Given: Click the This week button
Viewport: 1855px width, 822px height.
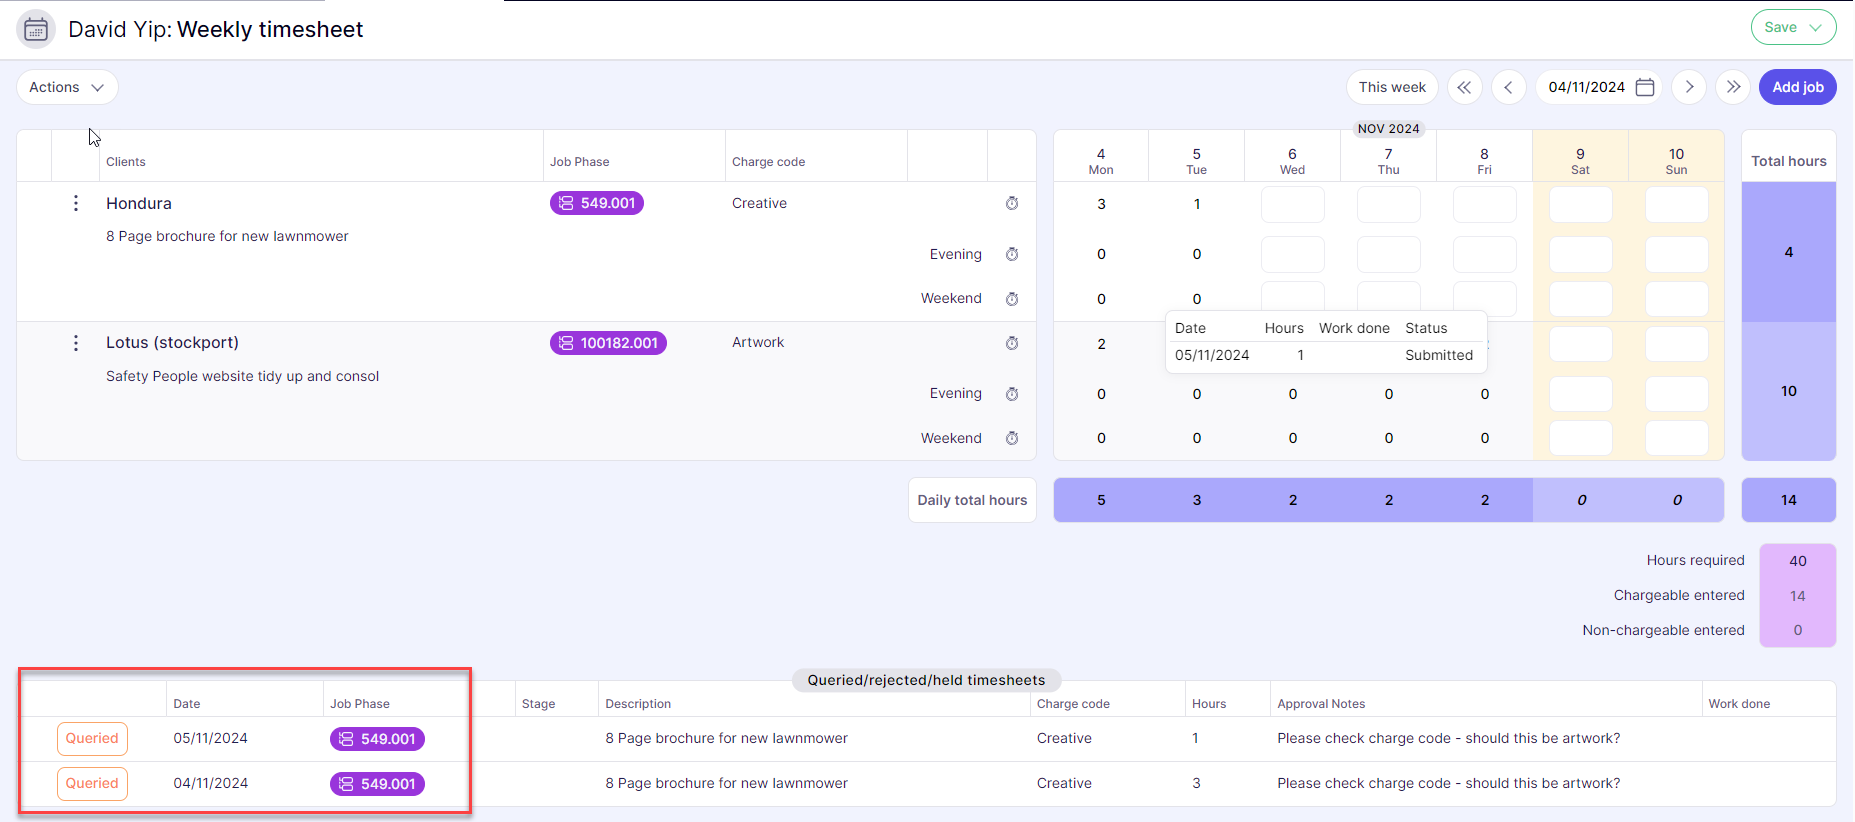Looking at the screenshot, I should [1391, 87].
